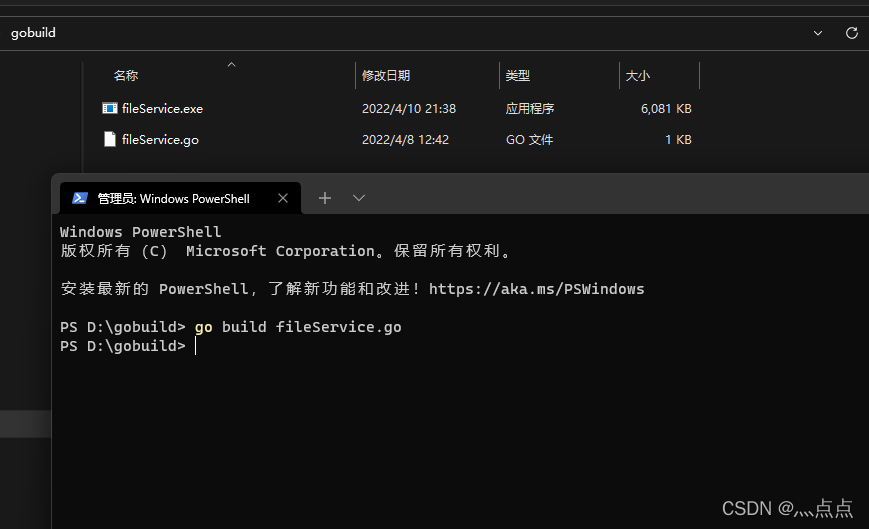Click the Microsoft Corporation copyright line
The image size is (869, 529).
tap(285, 251)
